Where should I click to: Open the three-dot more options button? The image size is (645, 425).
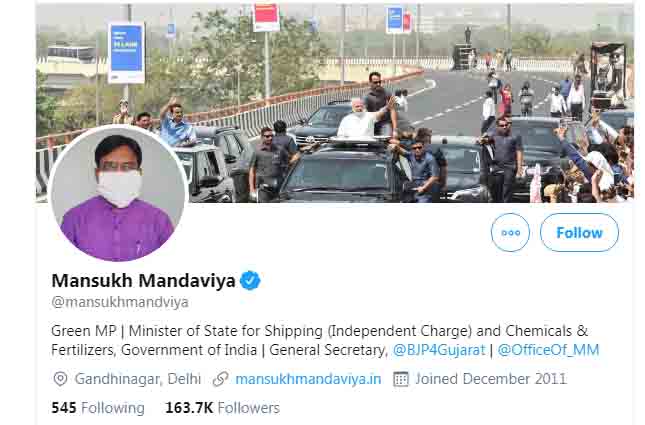point(510,232)
